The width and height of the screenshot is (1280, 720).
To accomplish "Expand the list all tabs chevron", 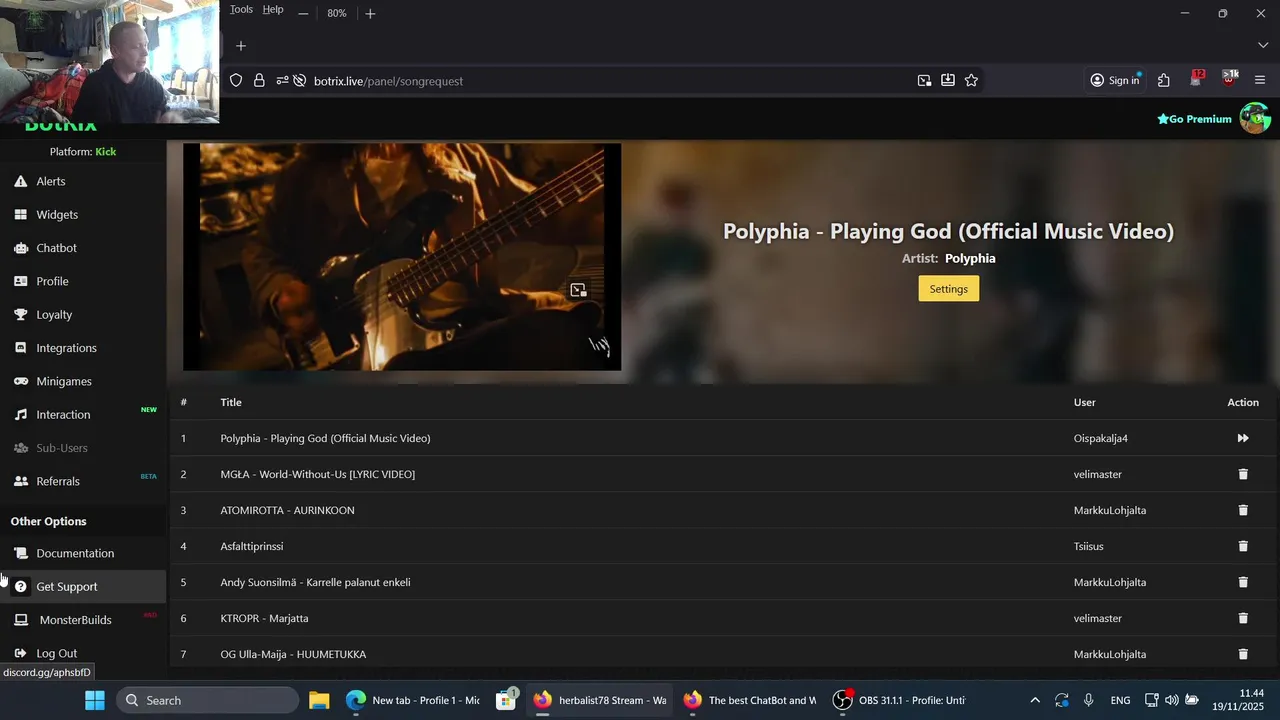I will point(1262,46).
